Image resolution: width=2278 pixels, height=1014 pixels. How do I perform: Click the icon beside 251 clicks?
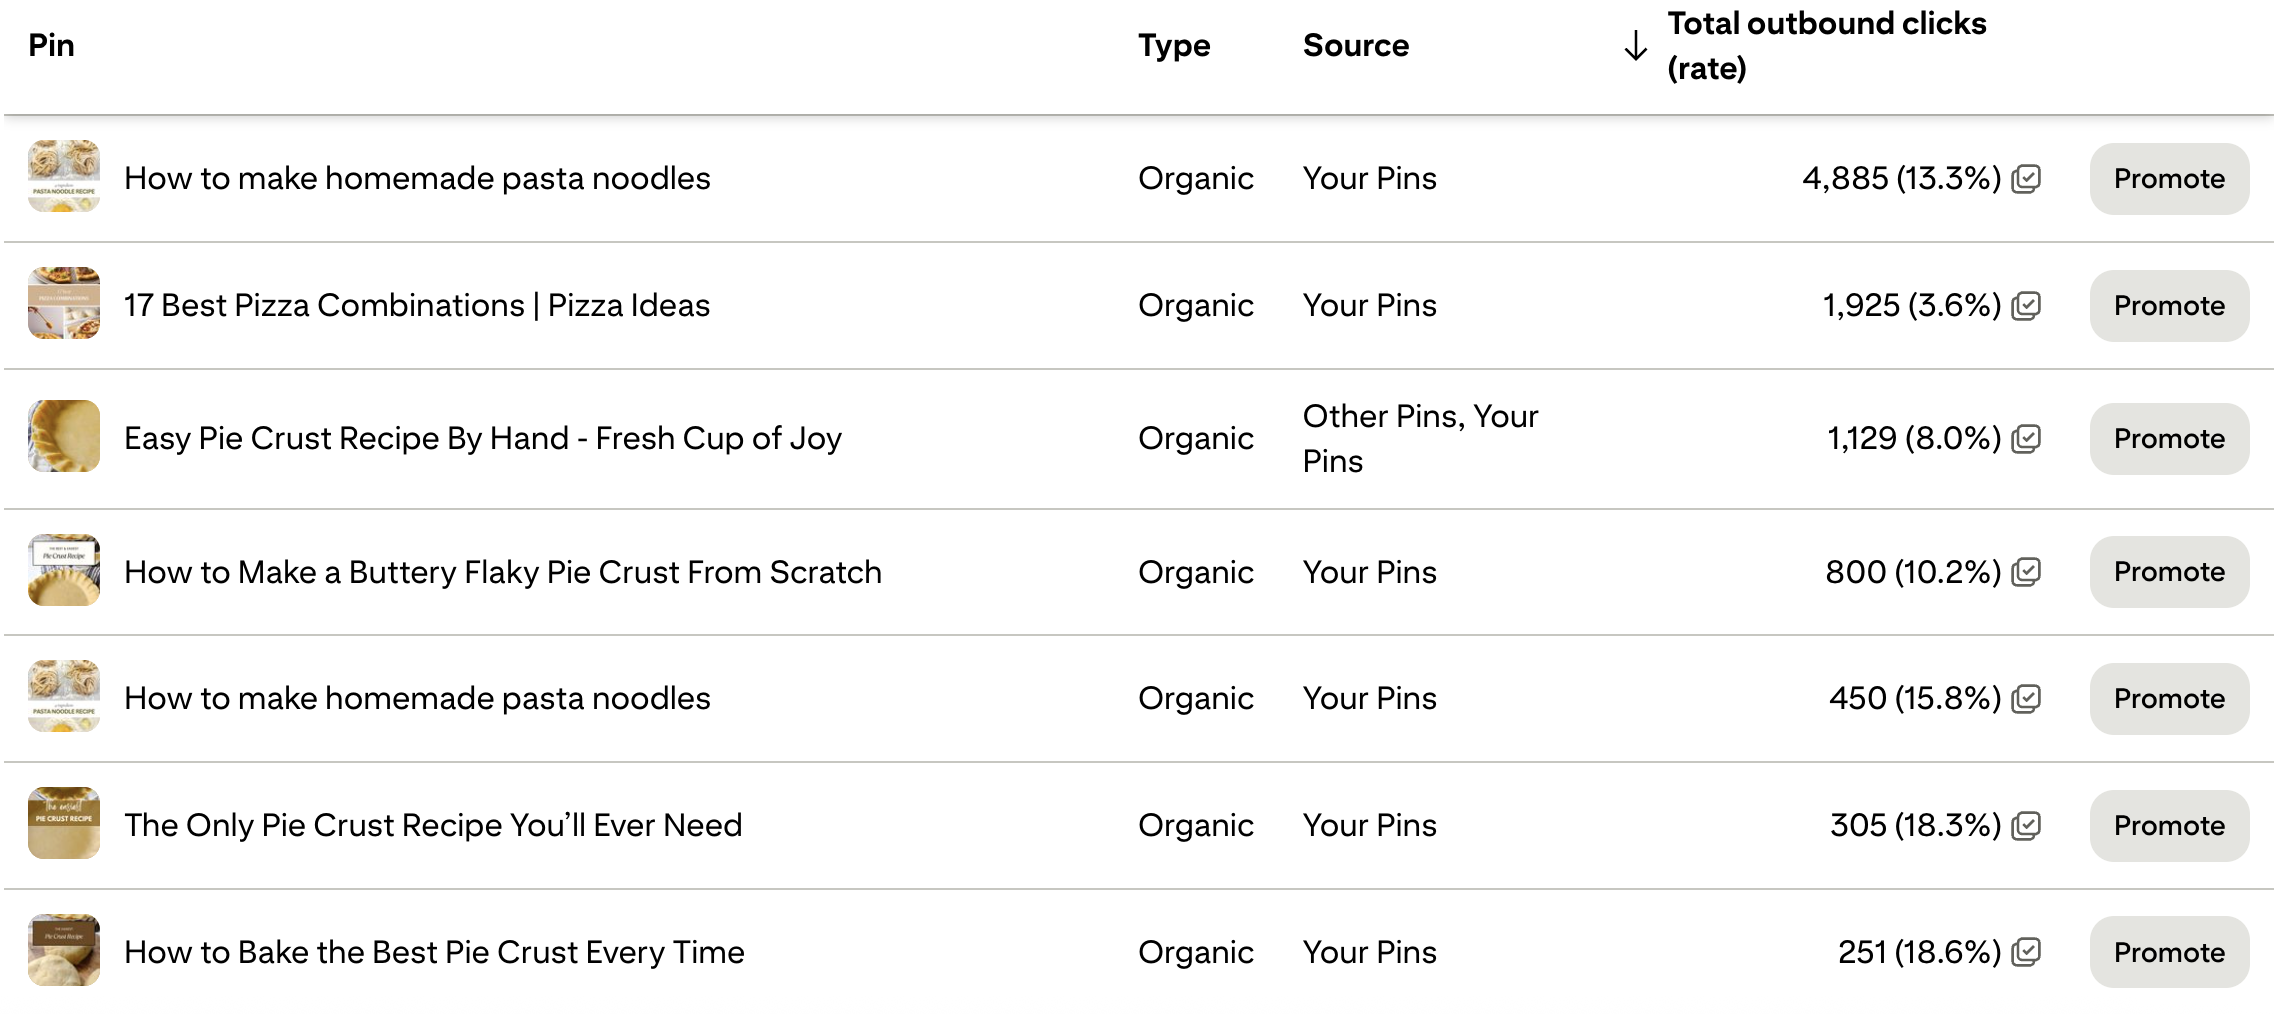click(x=2023, y=952)
